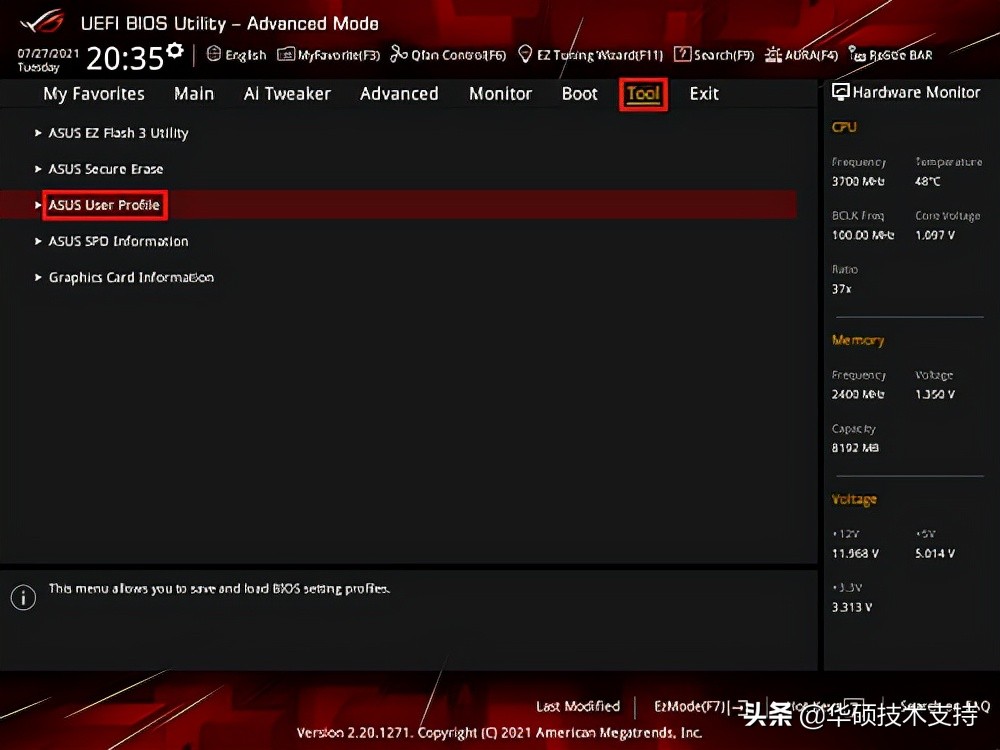This screenshot has width=1000, height=750.
Task: Click the BIOS version copyright line
Action: [499, 733]
